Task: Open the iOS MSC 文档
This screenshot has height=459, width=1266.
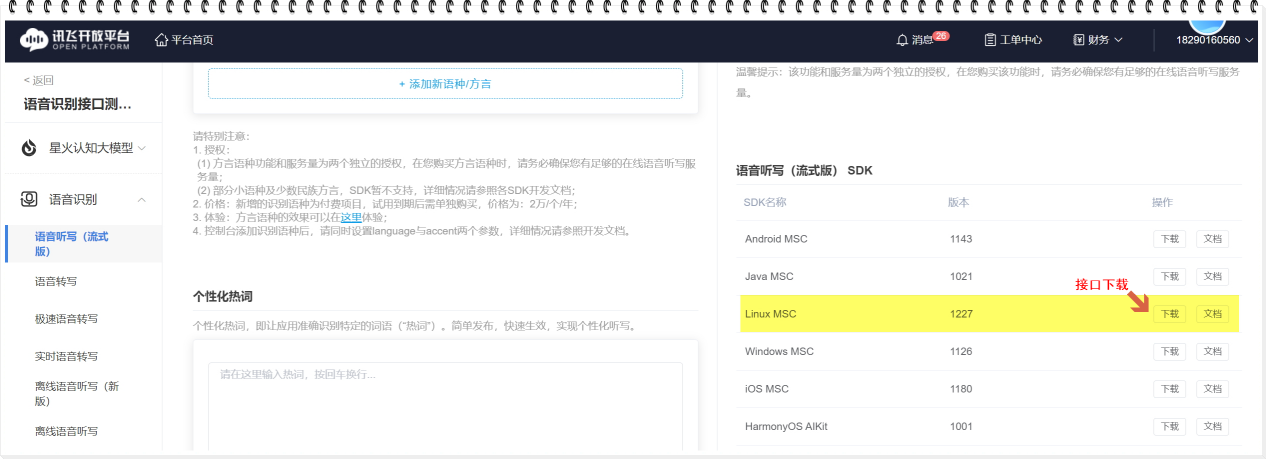Action: (1212, 389)
